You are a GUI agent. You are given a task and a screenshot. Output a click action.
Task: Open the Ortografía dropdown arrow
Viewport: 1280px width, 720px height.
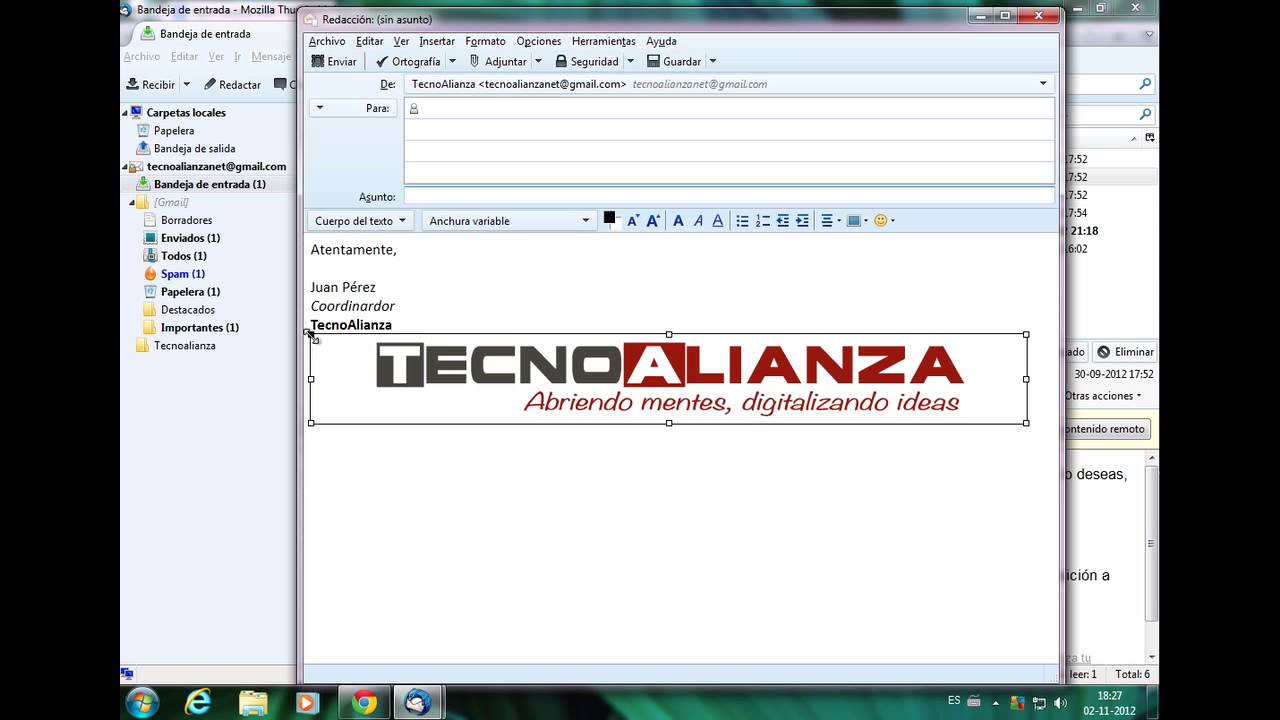pos(452,61)
